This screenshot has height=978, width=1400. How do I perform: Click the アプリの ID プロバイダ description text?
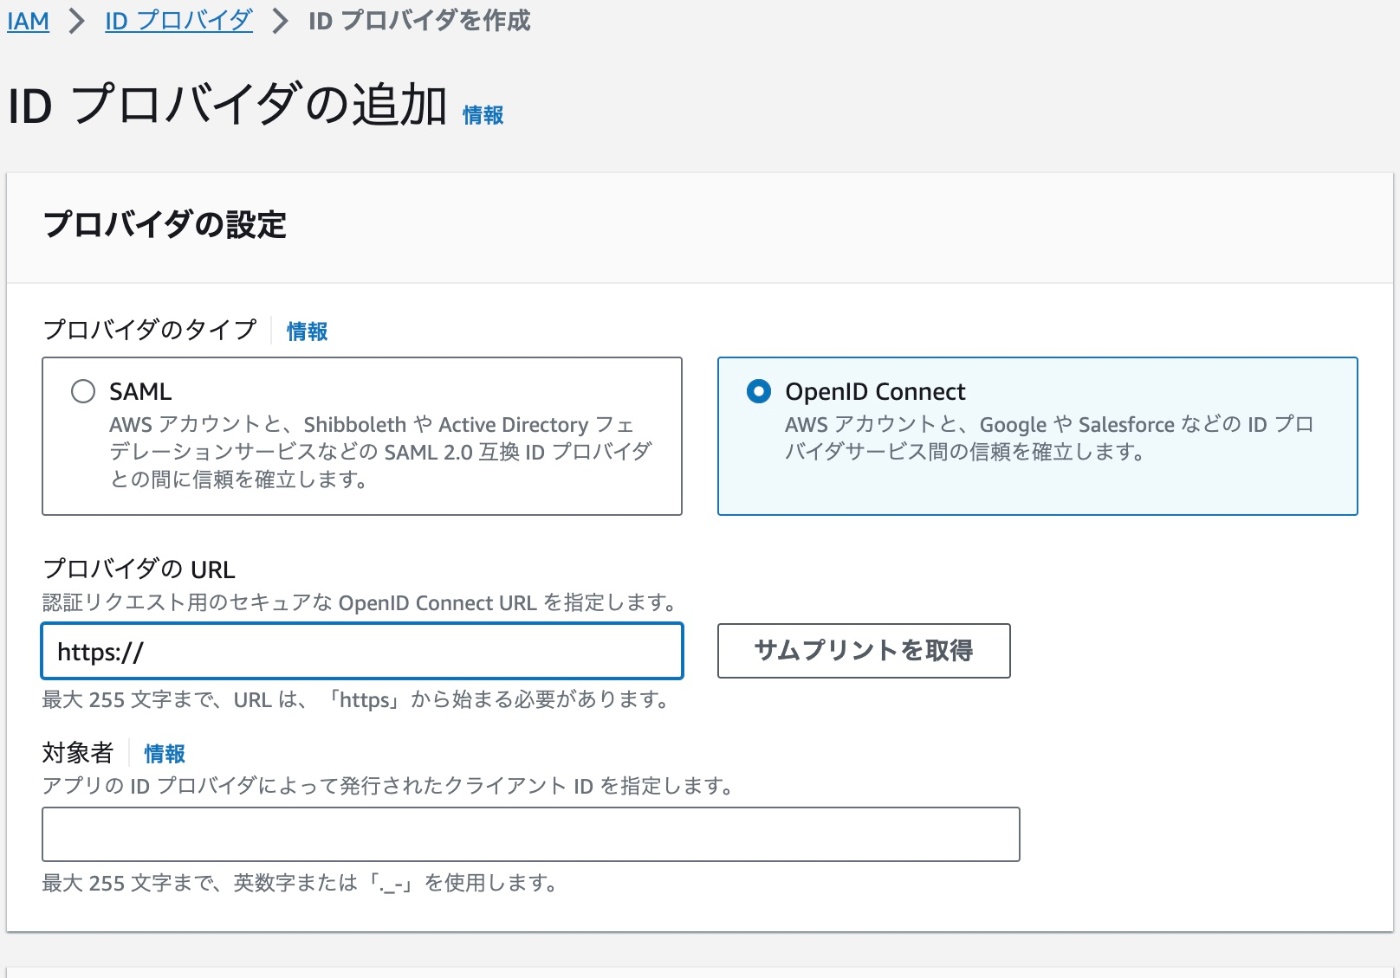[389, 786]
